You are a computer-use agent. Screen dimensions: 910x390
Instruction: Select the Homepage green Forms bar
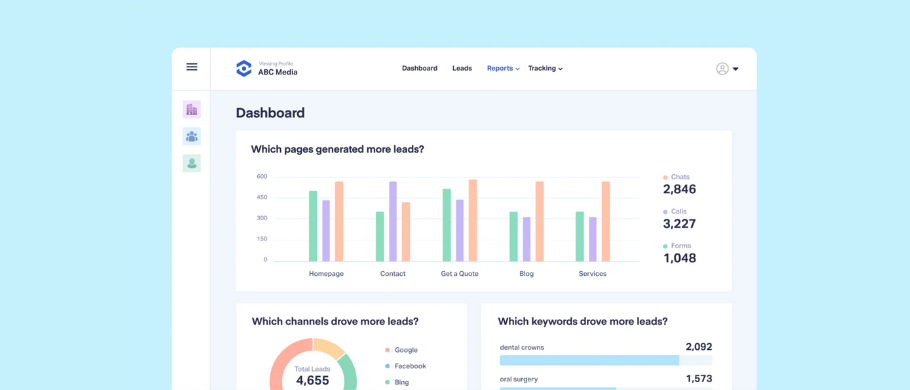(x=313, y=226)
